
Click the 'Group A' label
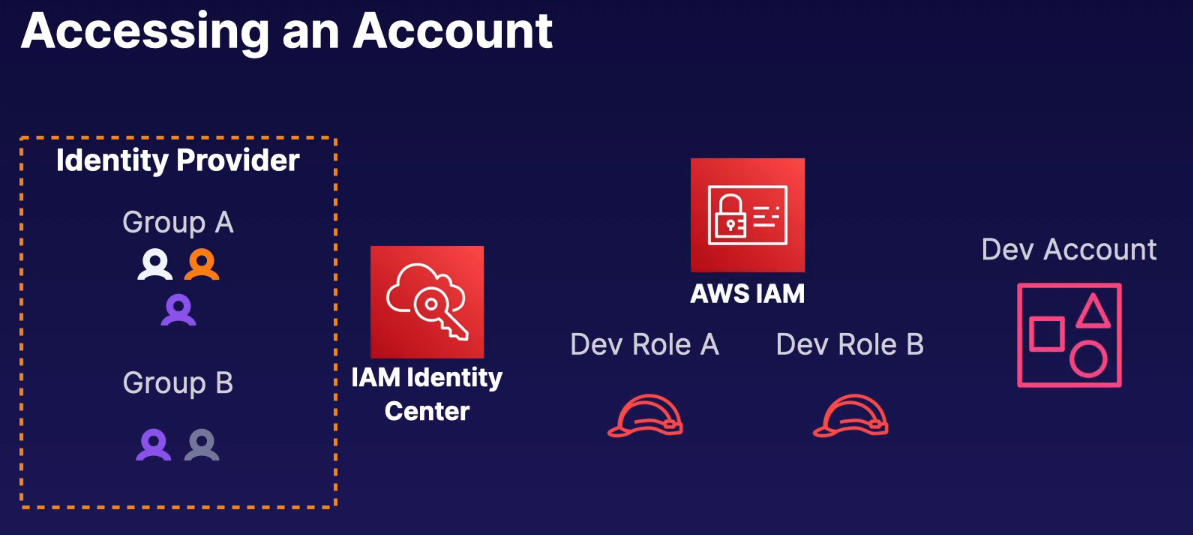178,222
